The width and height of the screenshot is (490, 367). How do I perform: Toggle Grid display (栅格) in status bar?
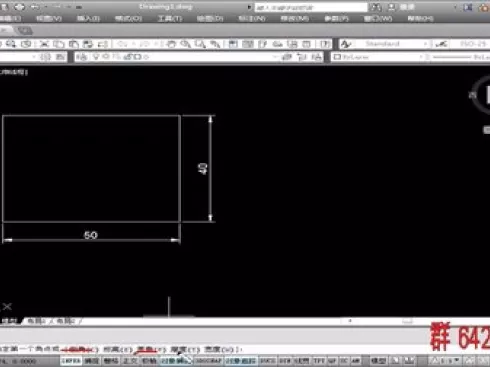[111, 361]
